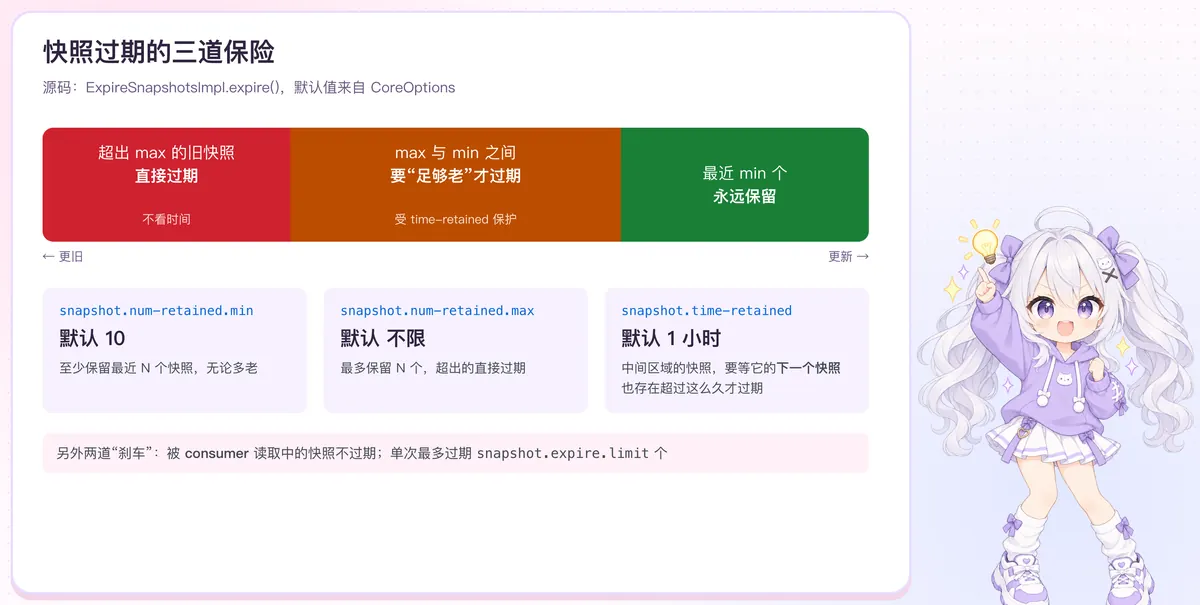Click the description 最多保留 N 个，超出的直接过期
1200x605 pixels.
point(433,368)
